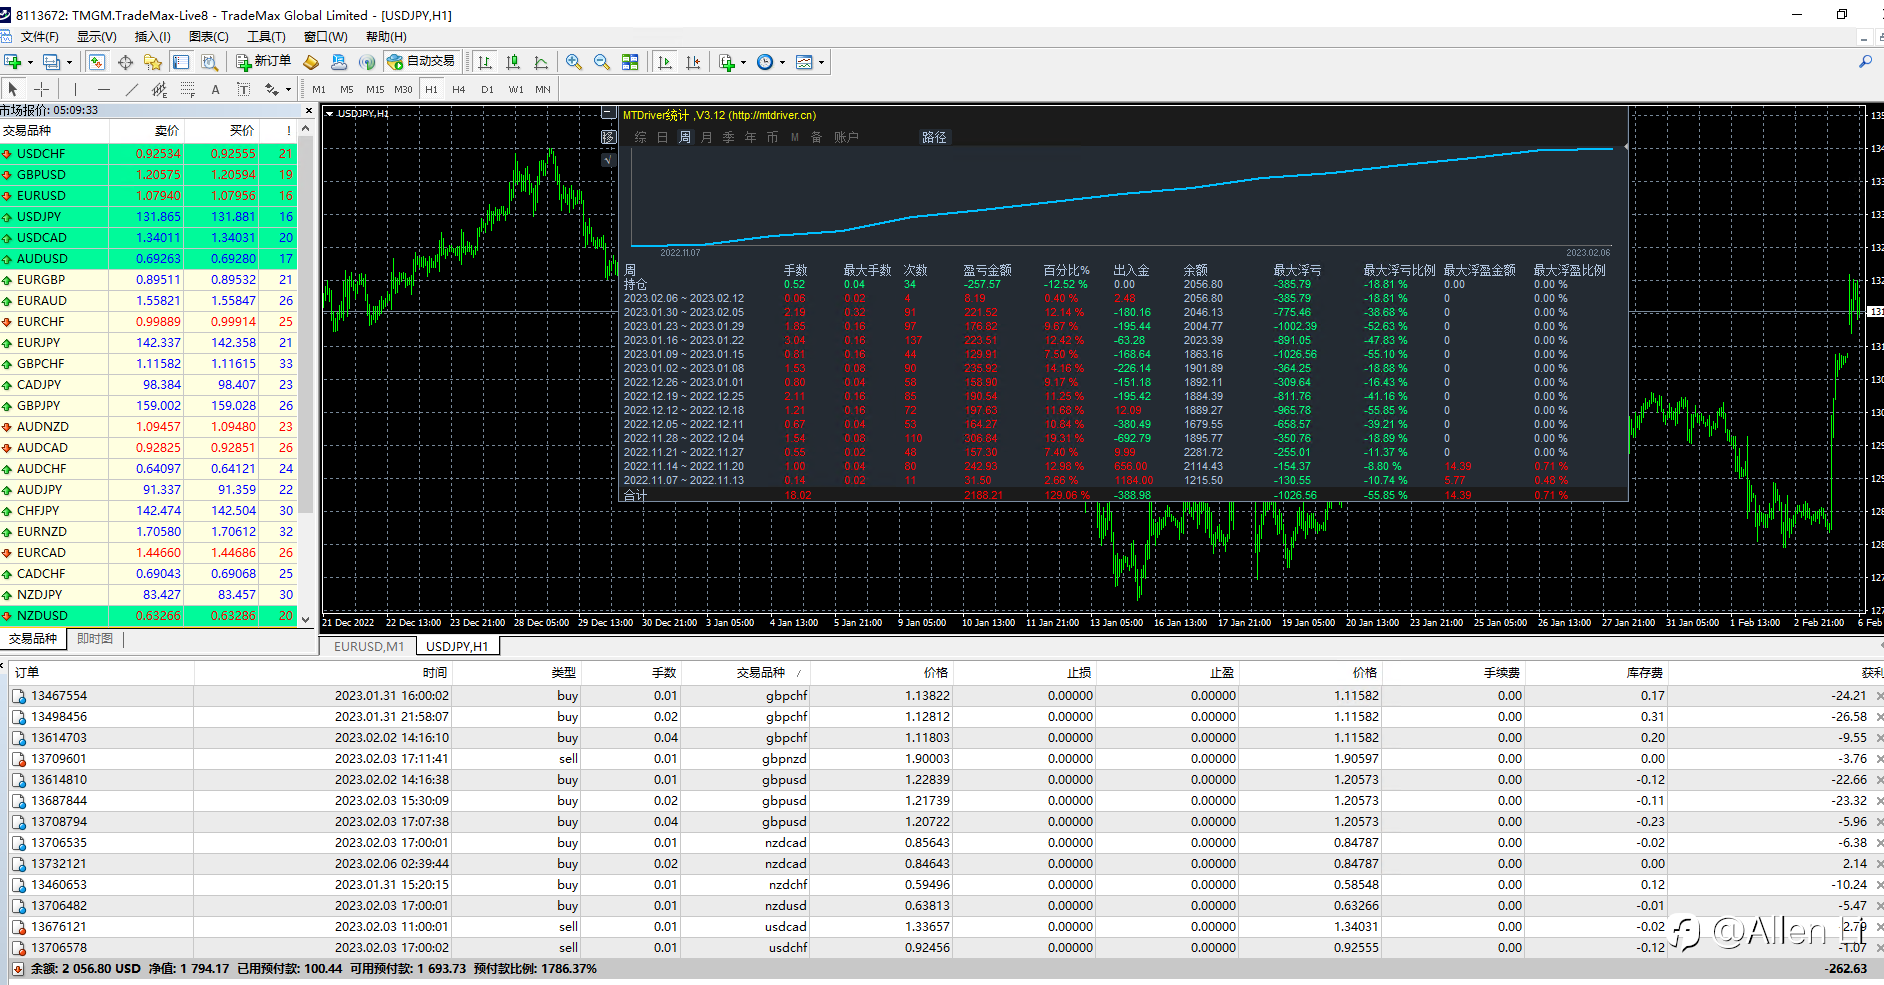Open the 图表(C) menu
Screen dimensions: 1884x985
(208, 37)
